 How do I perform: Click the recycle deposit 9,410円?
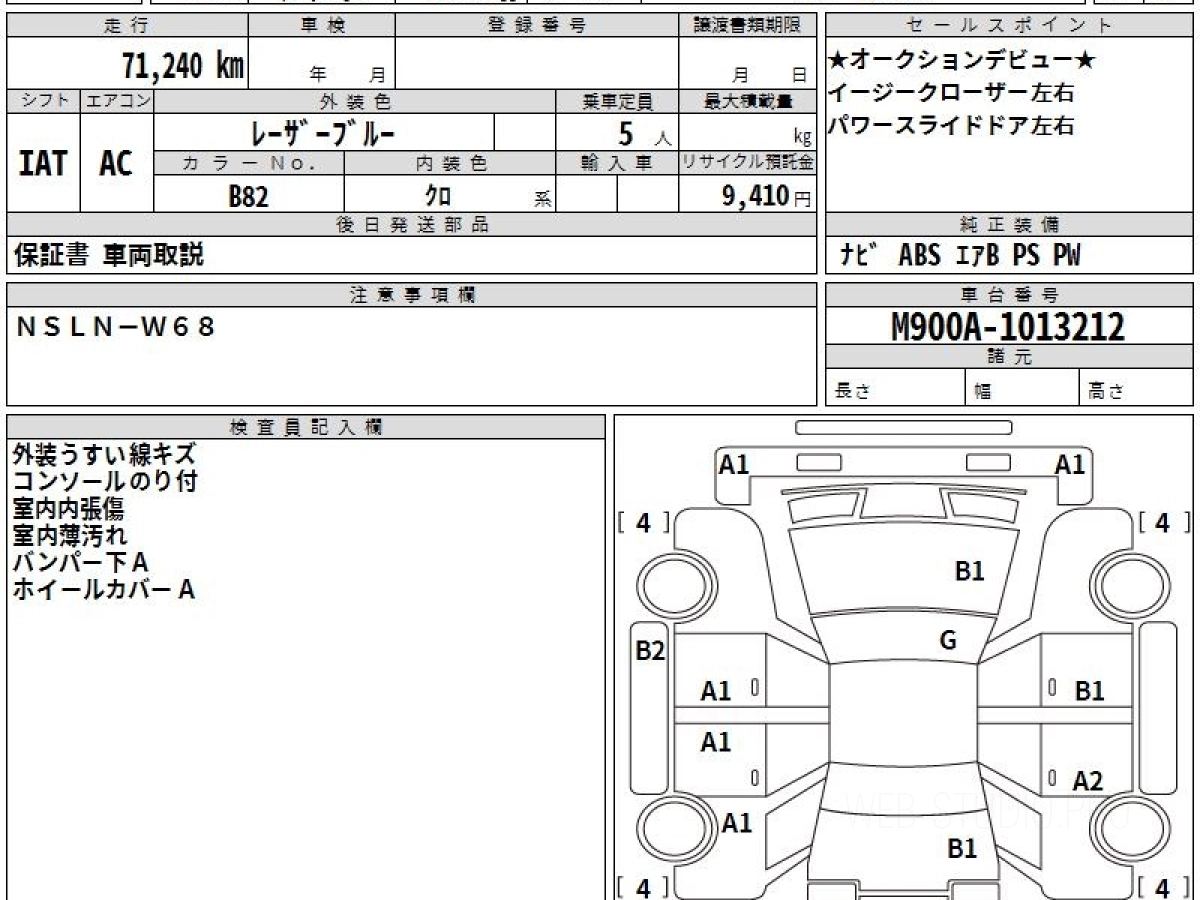point(767,196)
